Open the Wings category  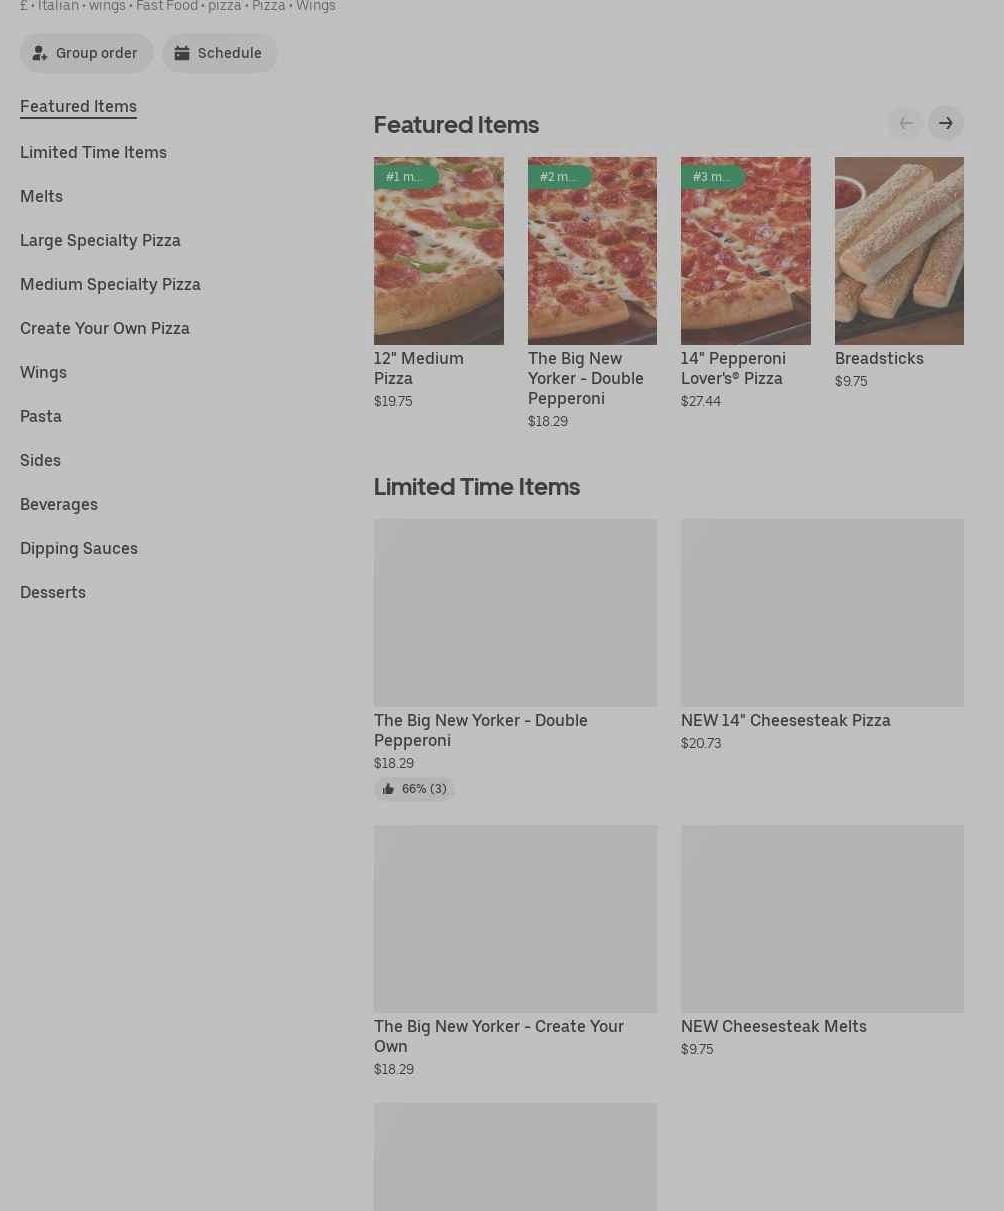coord(43,372)
